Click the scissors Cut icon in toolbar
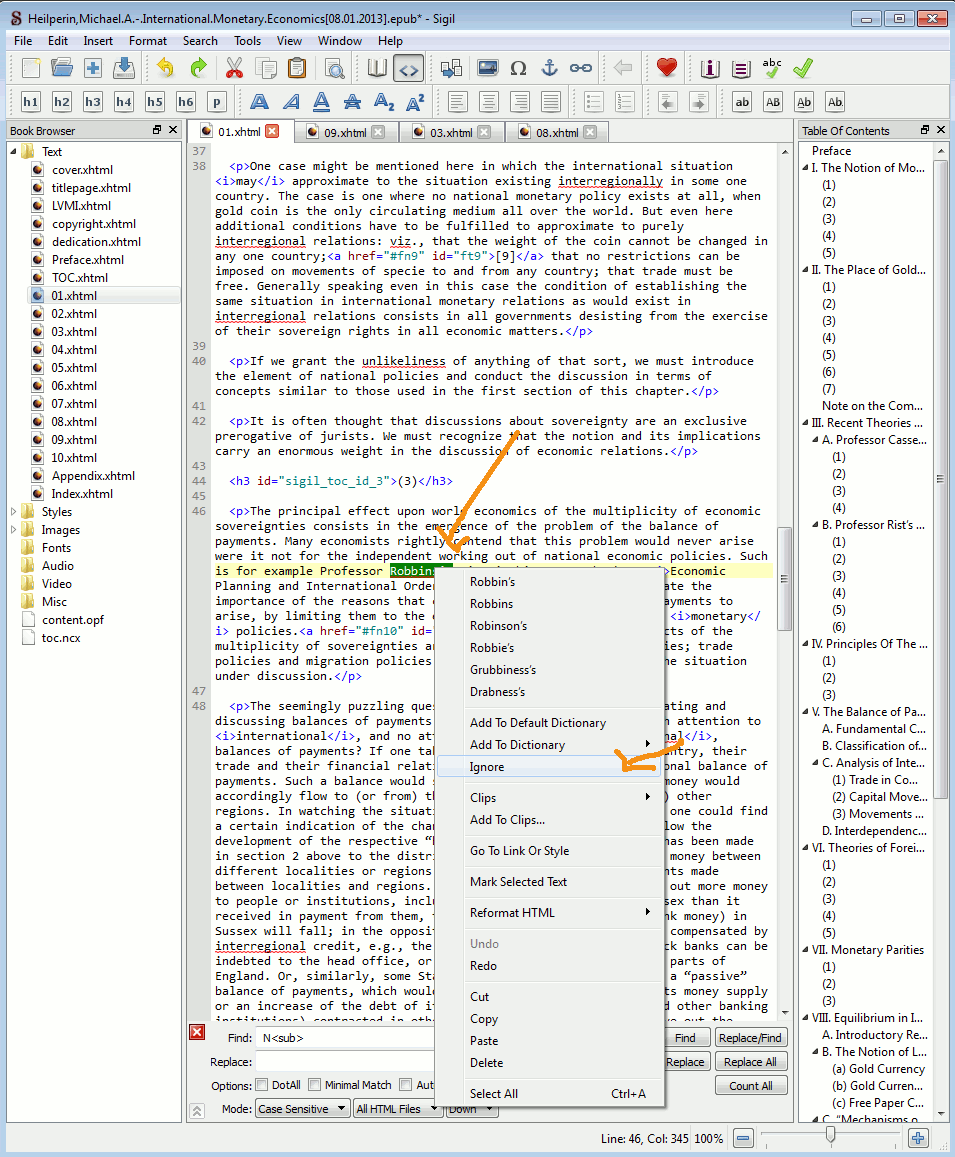 tap(235, 68)
